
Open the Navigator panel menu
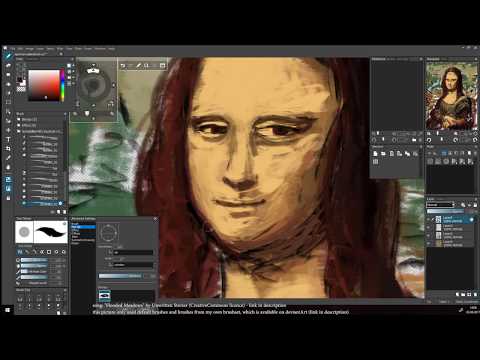click(476, 59)
